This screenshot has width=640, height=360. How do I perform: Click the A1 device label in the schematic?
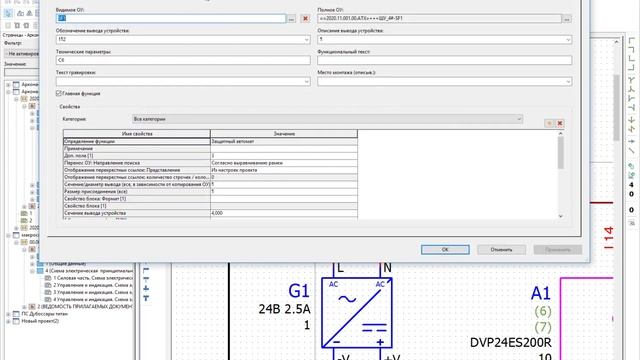pyautogui.click(x=541, y=293)
